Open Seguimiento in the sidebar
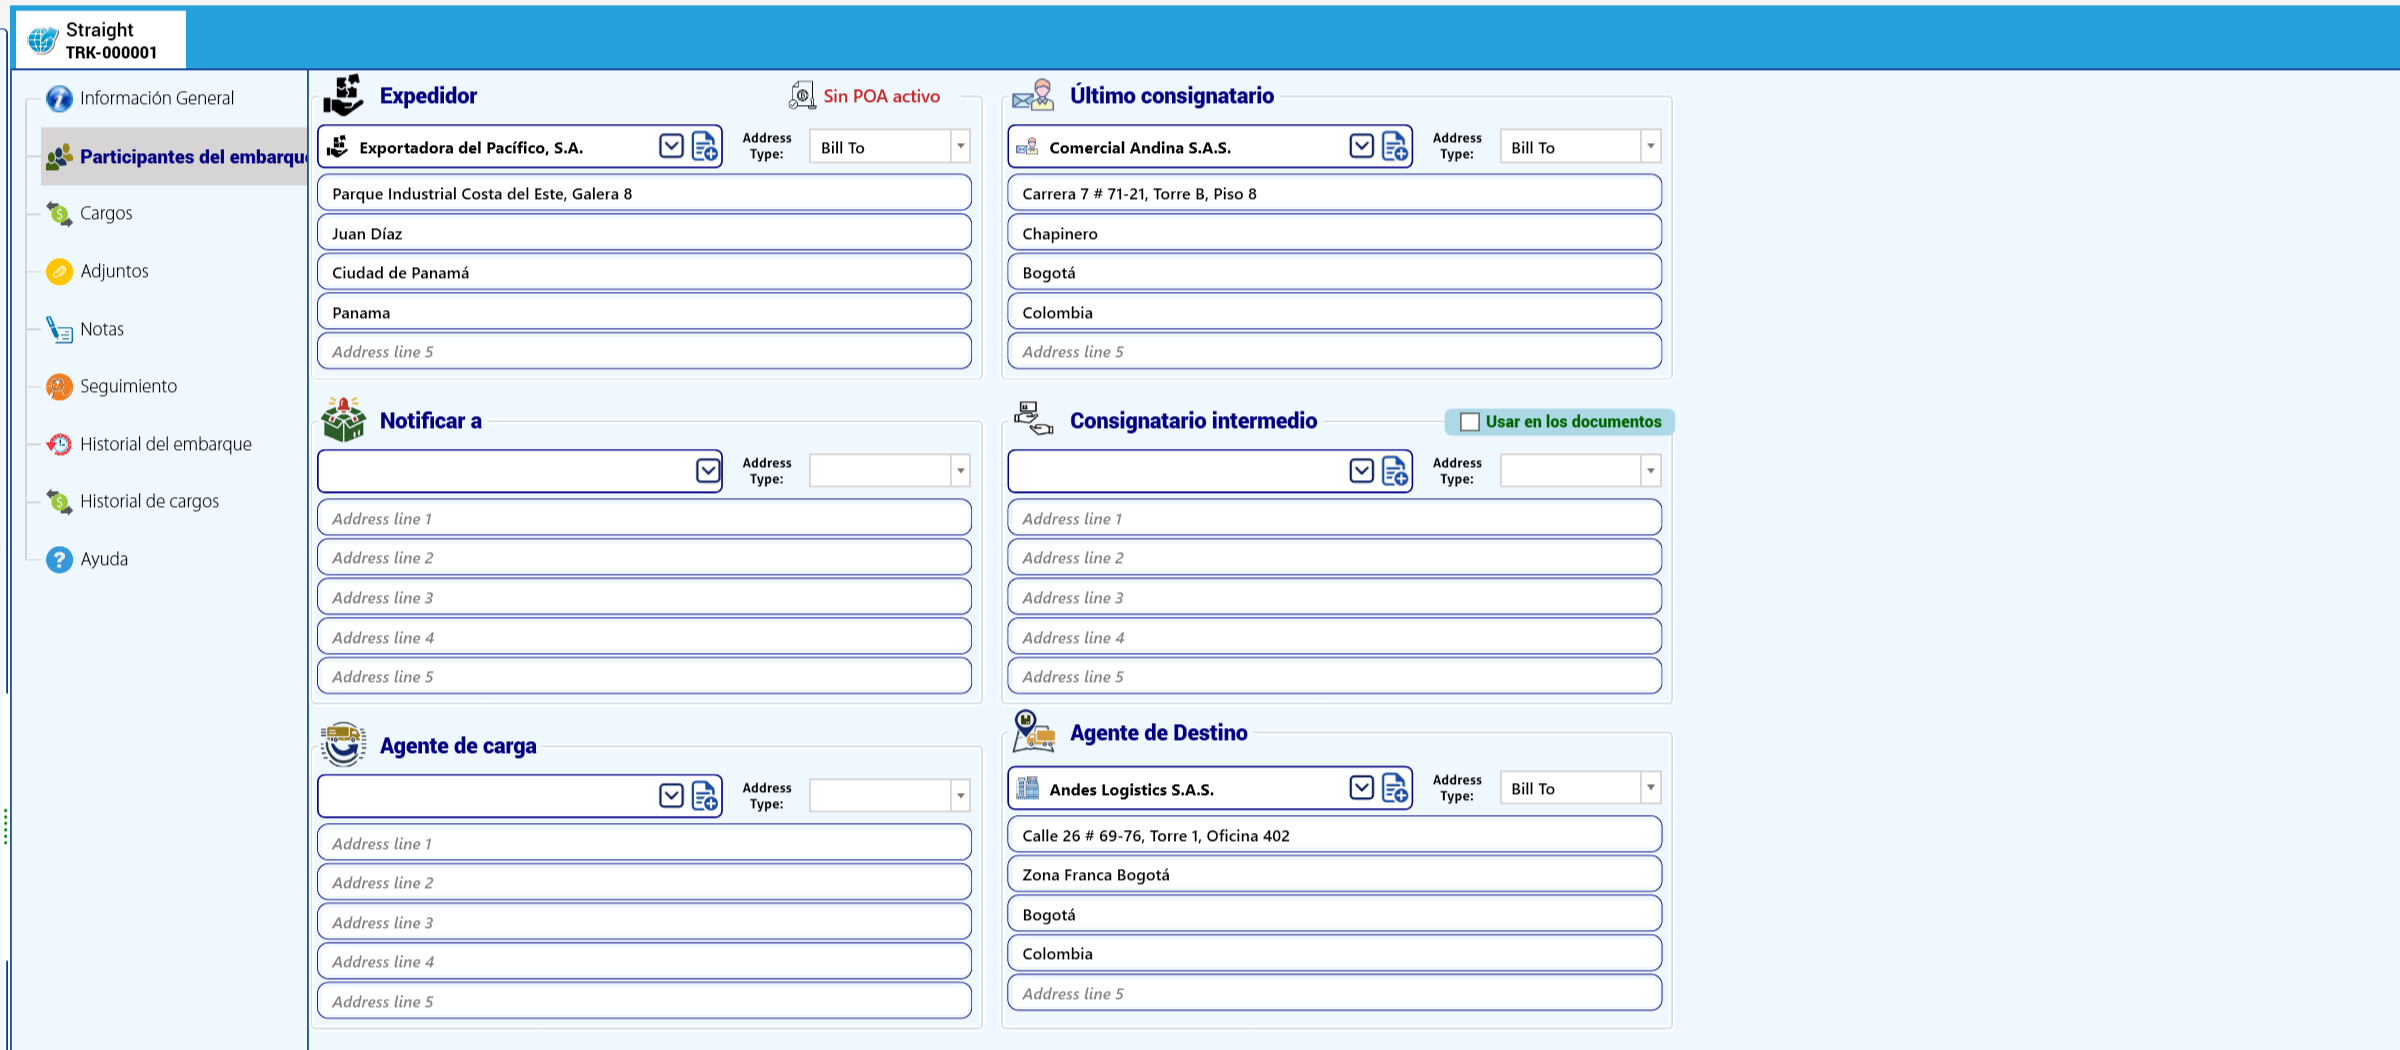The width and height of the screenshot is (2400, 1050). click(x=128, y=386)
